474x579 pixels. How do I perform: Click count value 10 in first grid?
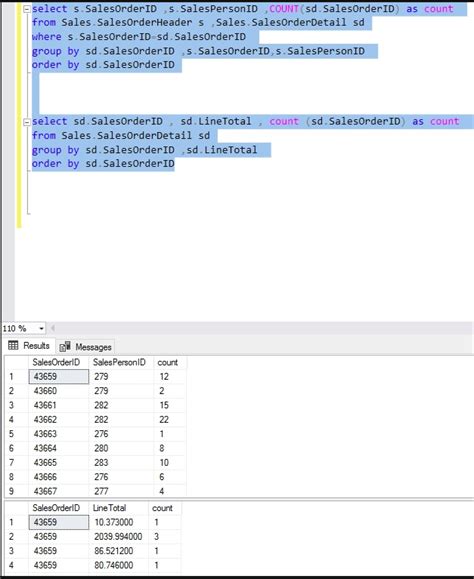pyautogui.click(x=170, y=463)
